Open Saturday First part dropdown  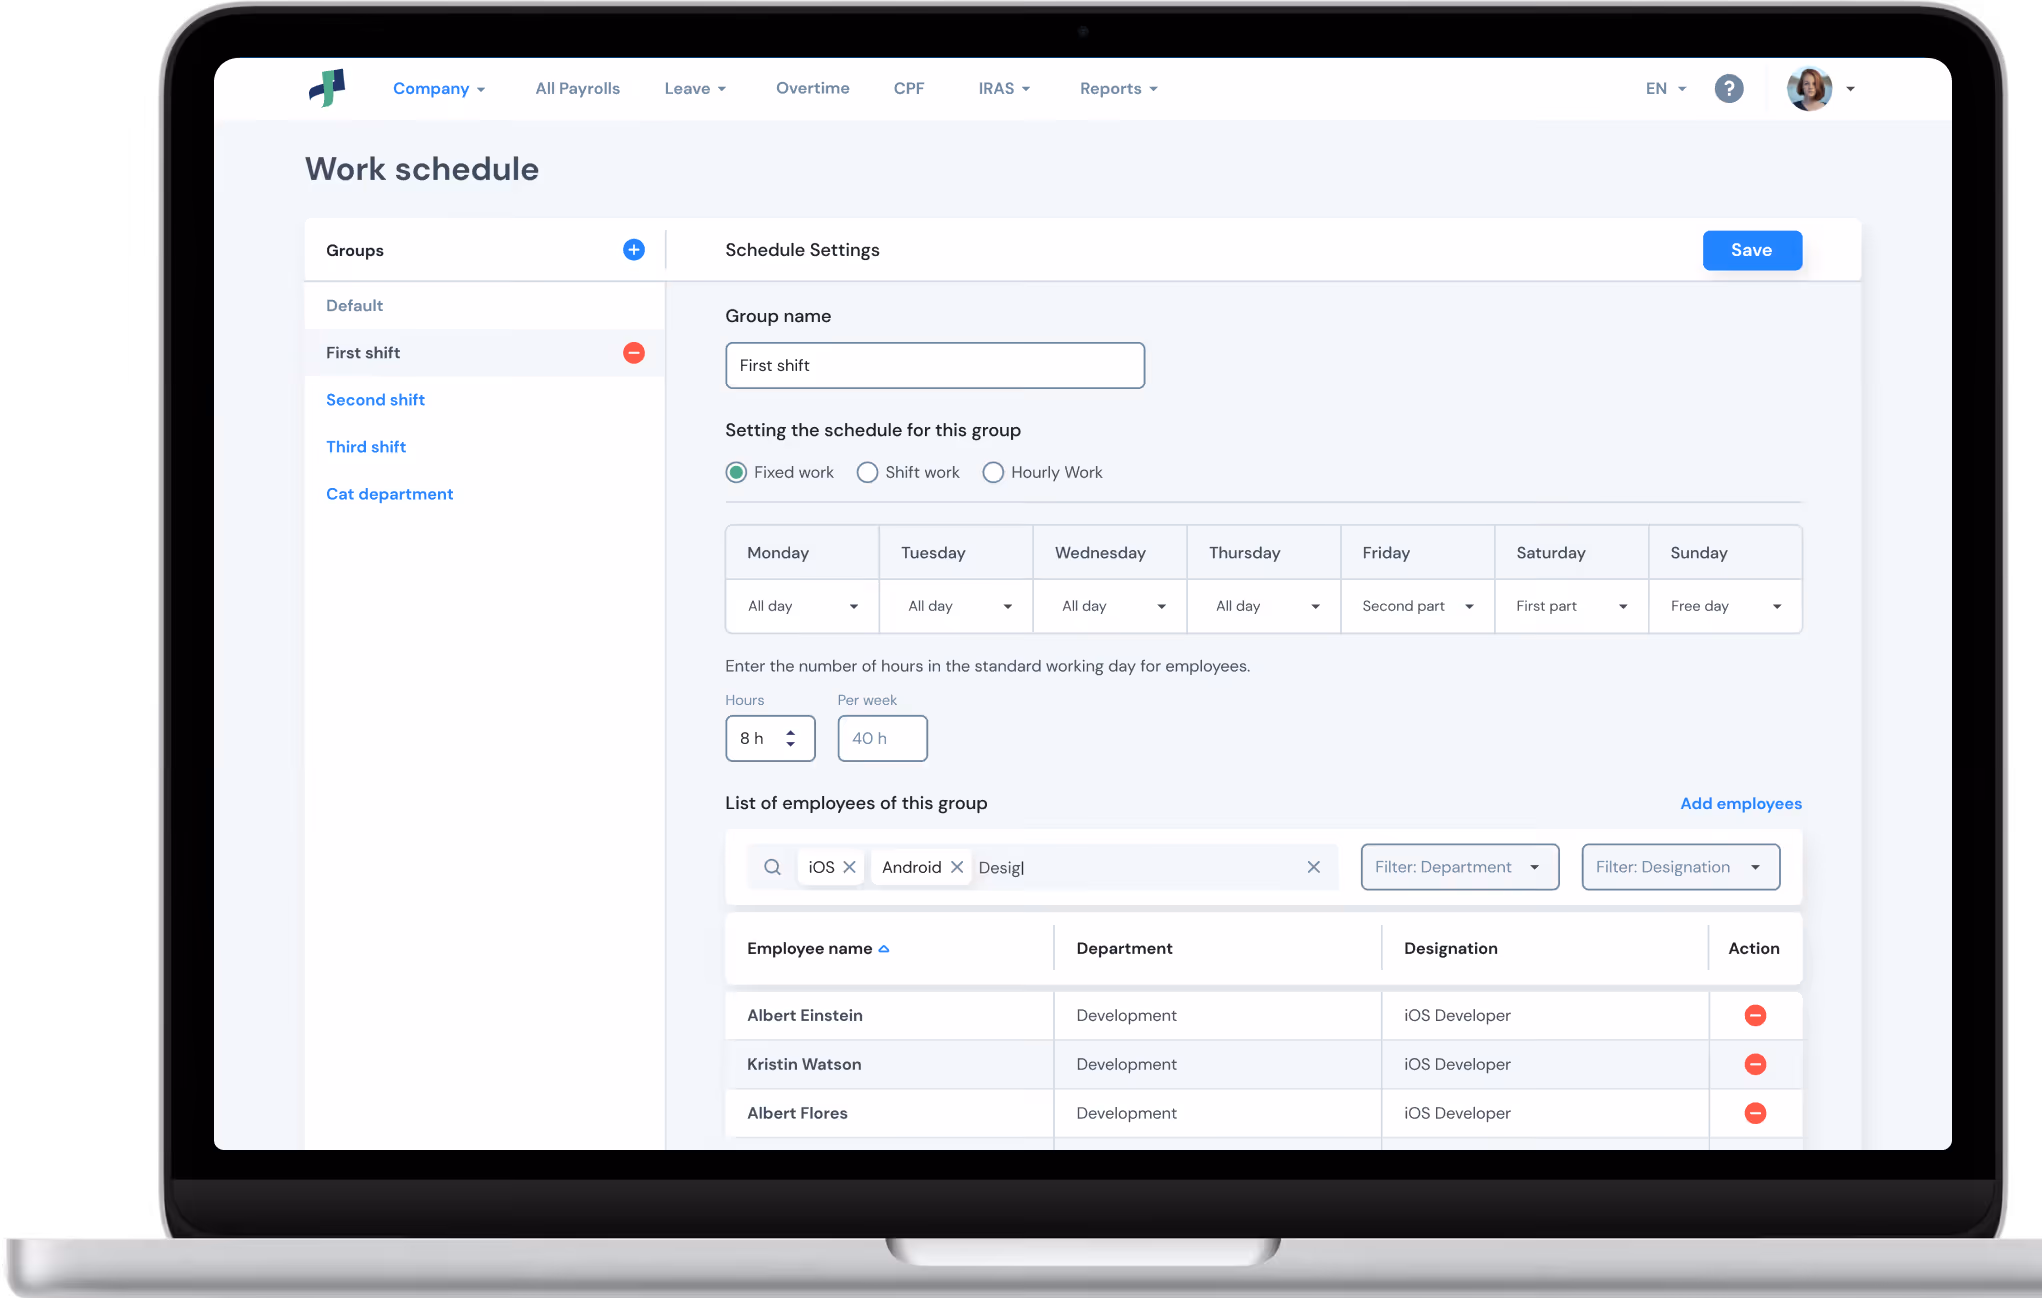click(x=1572, y=606)
